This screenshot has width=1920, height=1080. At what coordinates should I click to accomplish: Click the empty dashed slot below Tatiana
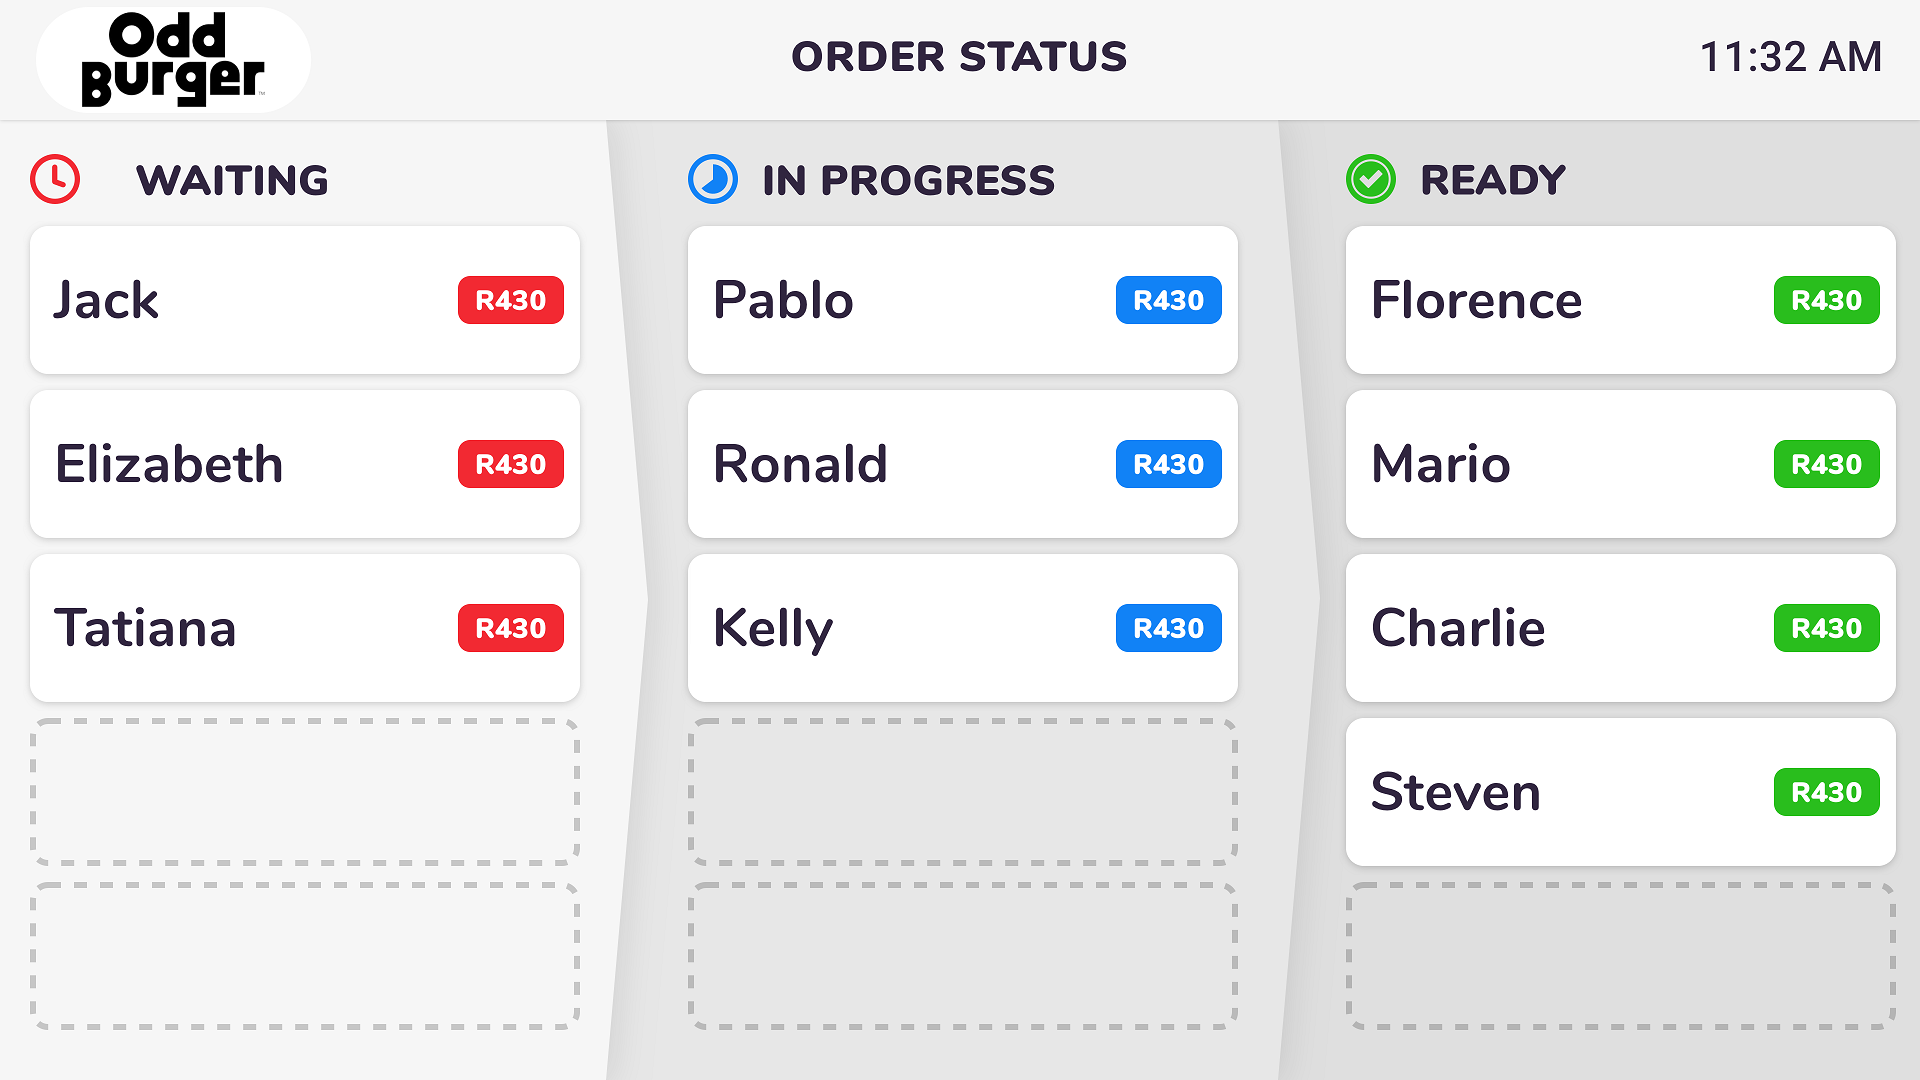click(304, 791)
